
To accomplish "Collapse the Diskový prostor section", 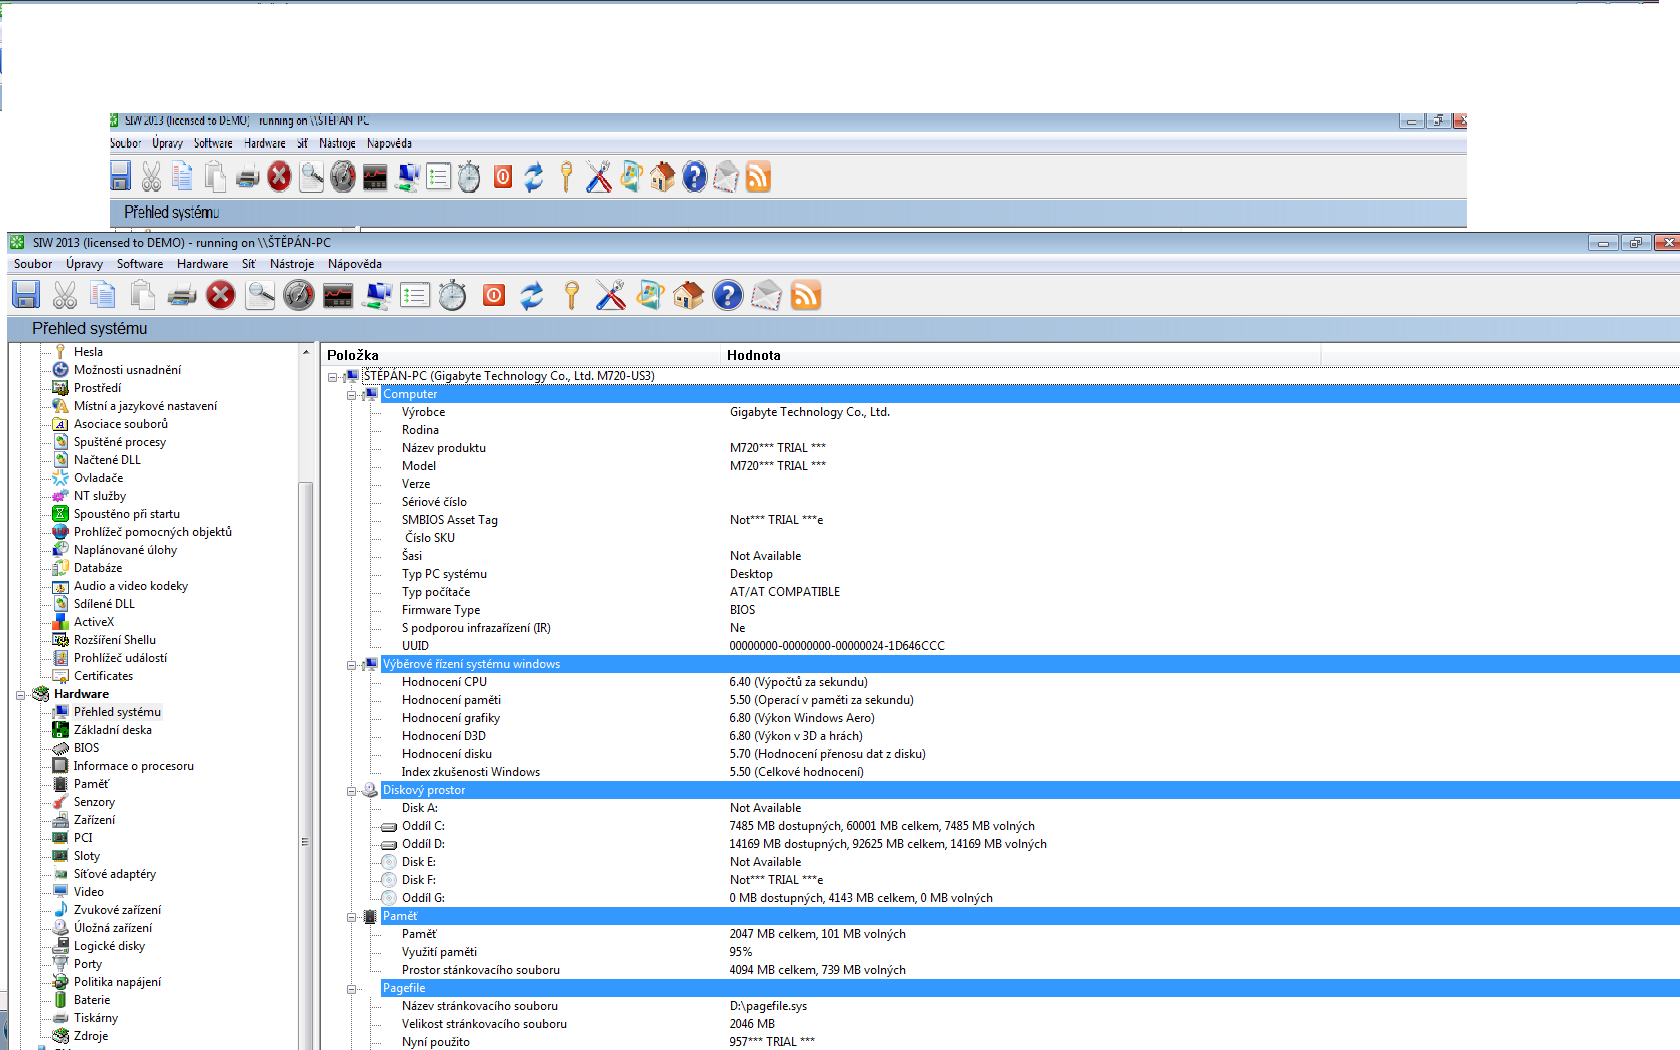I will coord(352,791).
